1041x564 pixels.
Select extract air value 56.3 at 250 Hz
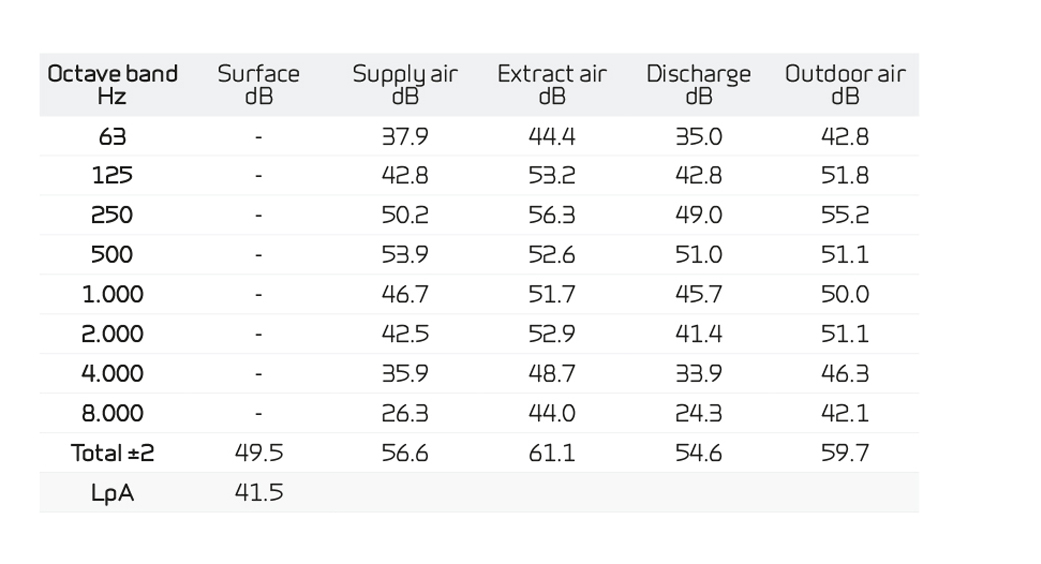(x=551, y=216)
